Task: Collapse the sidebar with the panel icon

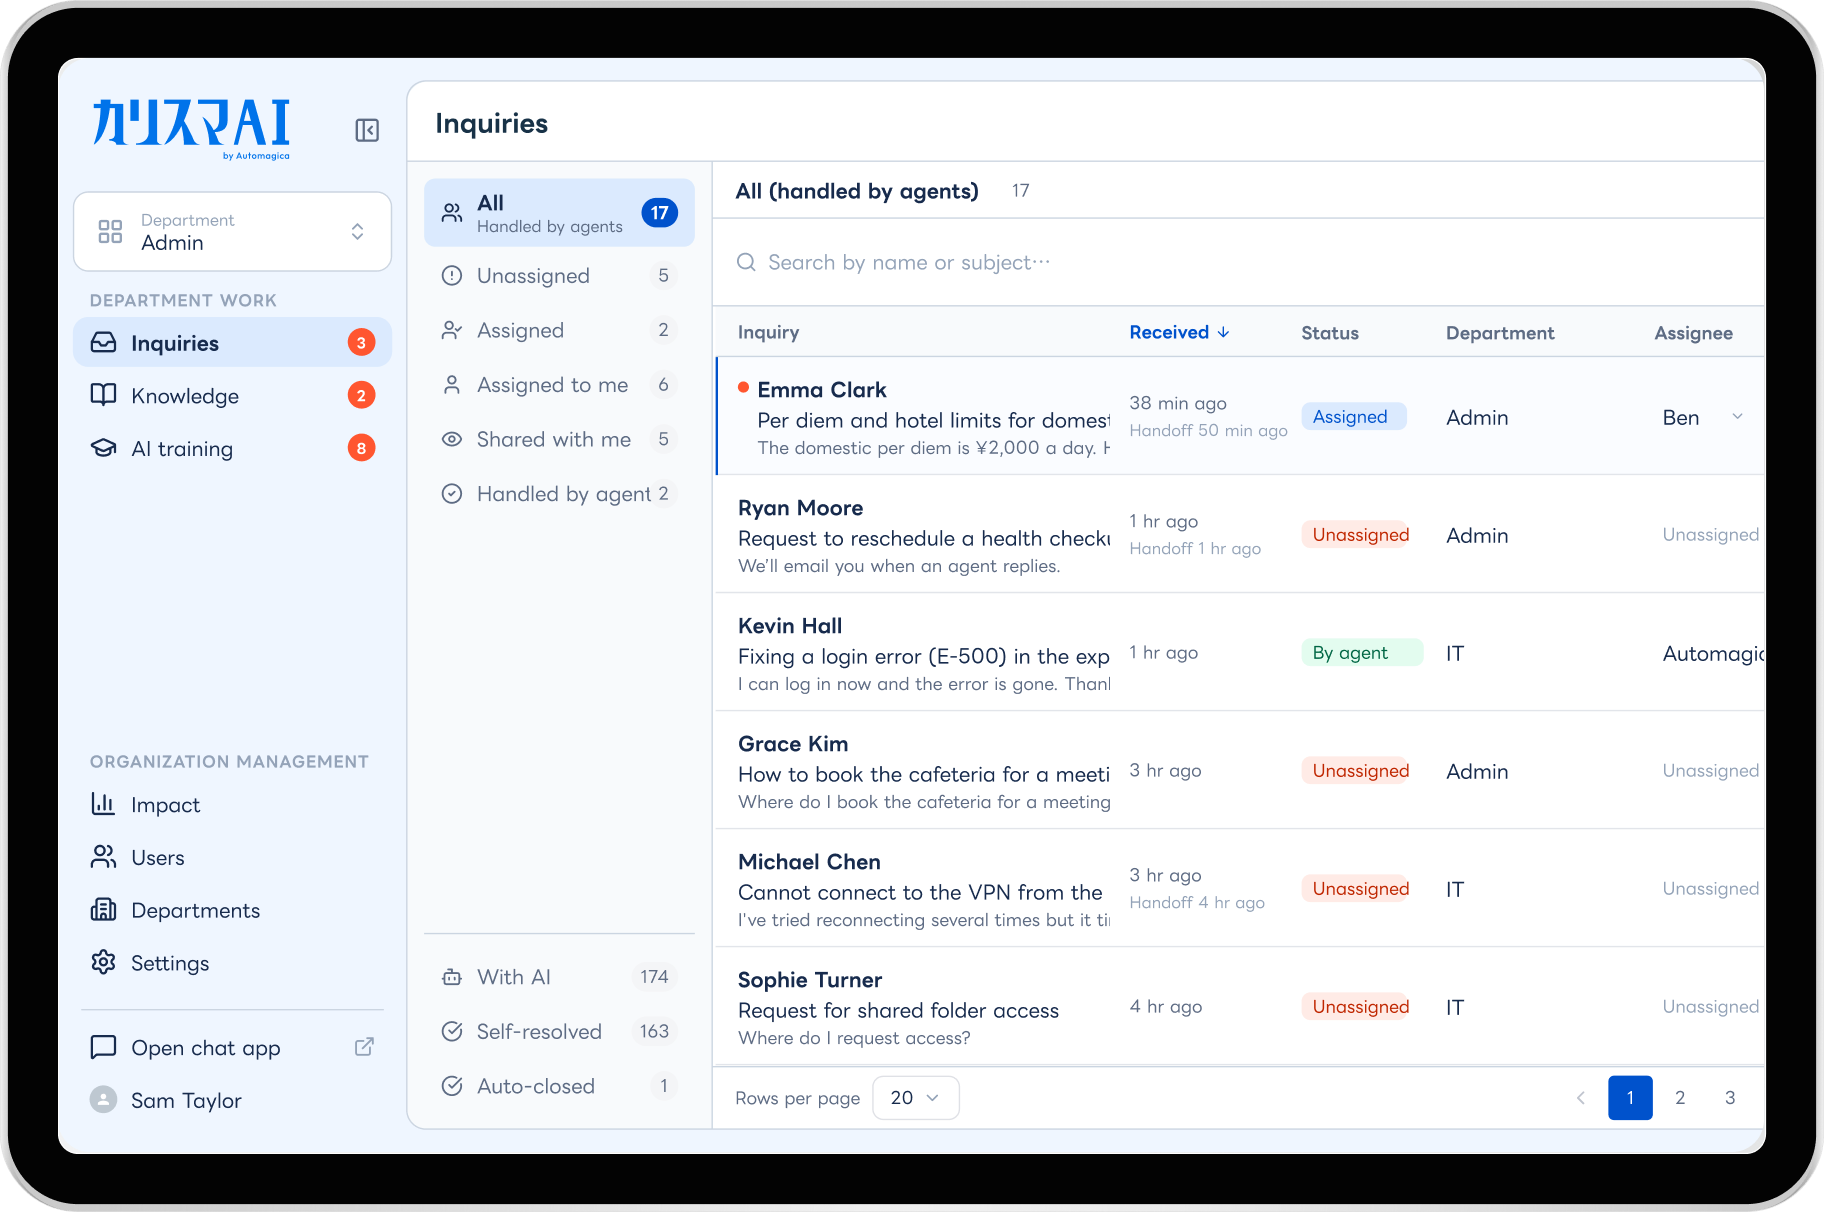Action: pyautogui.click(x=367, y=130)
